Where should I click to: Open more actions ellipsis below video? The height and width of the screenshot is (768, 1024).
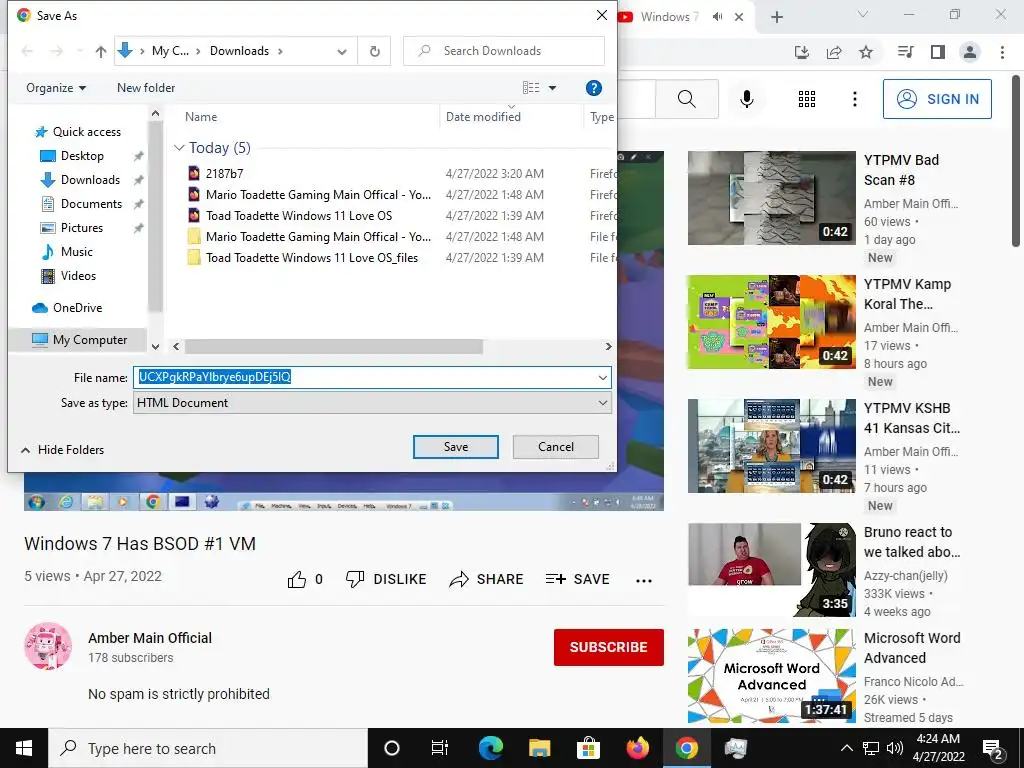644,581
